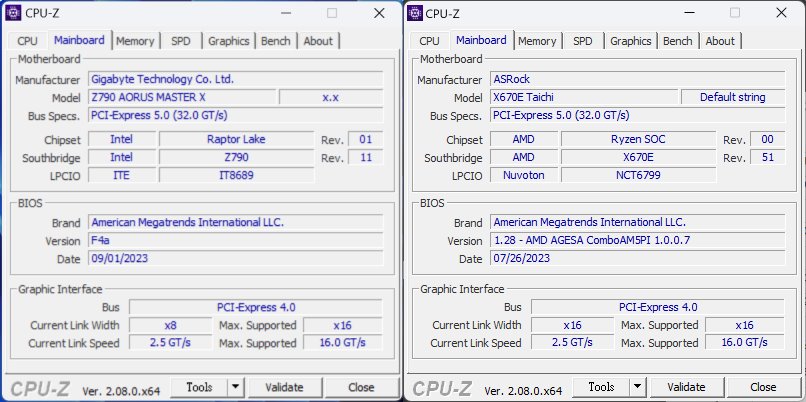Open Bench tab in left window
The image size is (806, 402).
point(276,41)
